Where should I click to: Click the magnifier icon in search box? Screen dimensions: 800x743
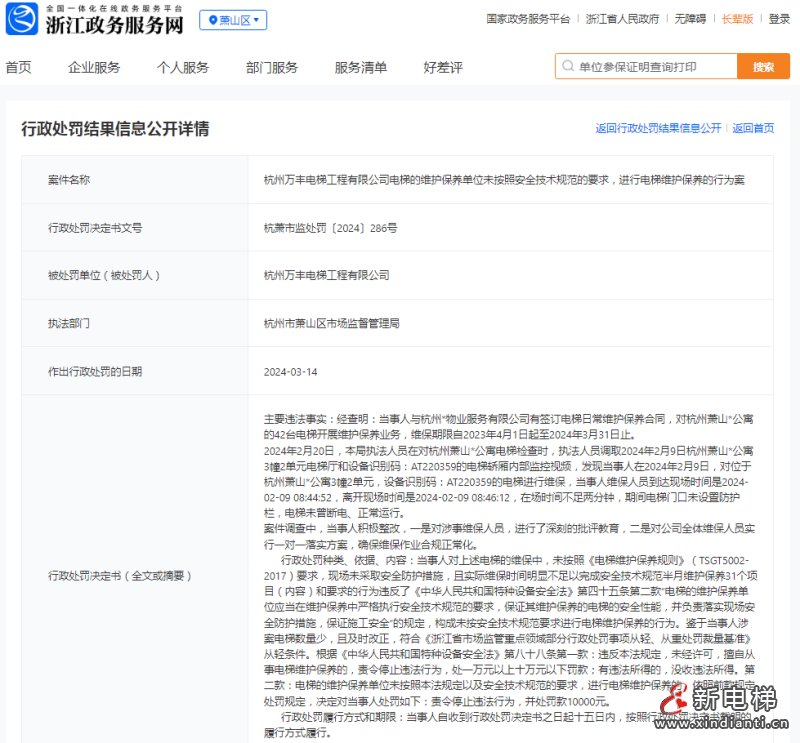point(568,67)
